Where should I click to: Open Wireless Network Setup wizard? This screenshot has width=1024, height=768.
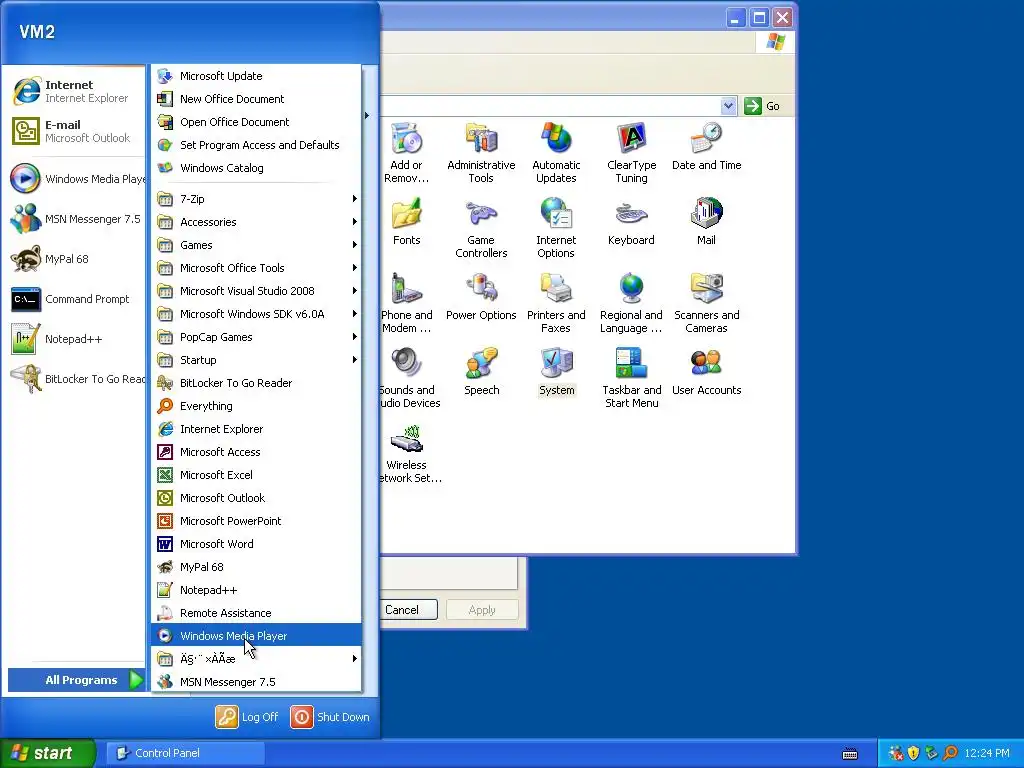point(409,453)
